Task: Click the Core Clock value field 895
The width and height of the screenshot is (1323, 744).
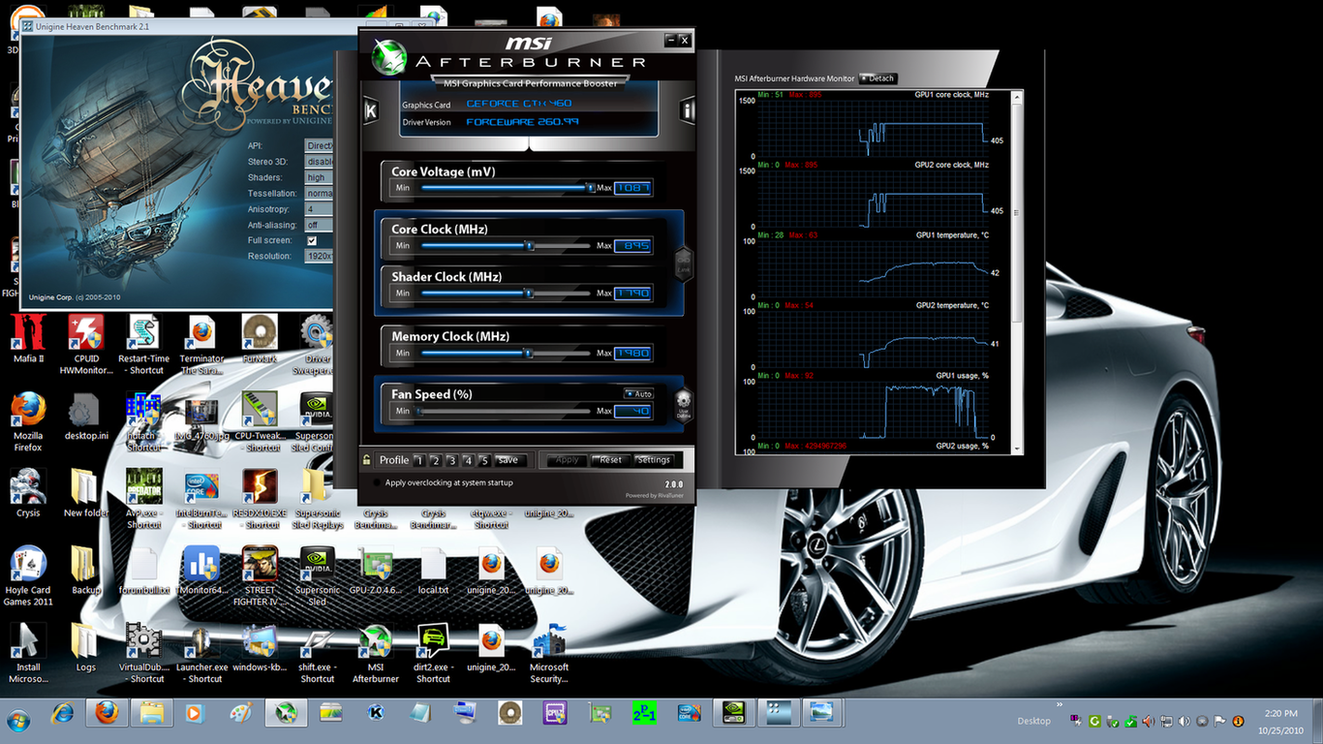Action: pyautogui.click(x=633, y=245)
